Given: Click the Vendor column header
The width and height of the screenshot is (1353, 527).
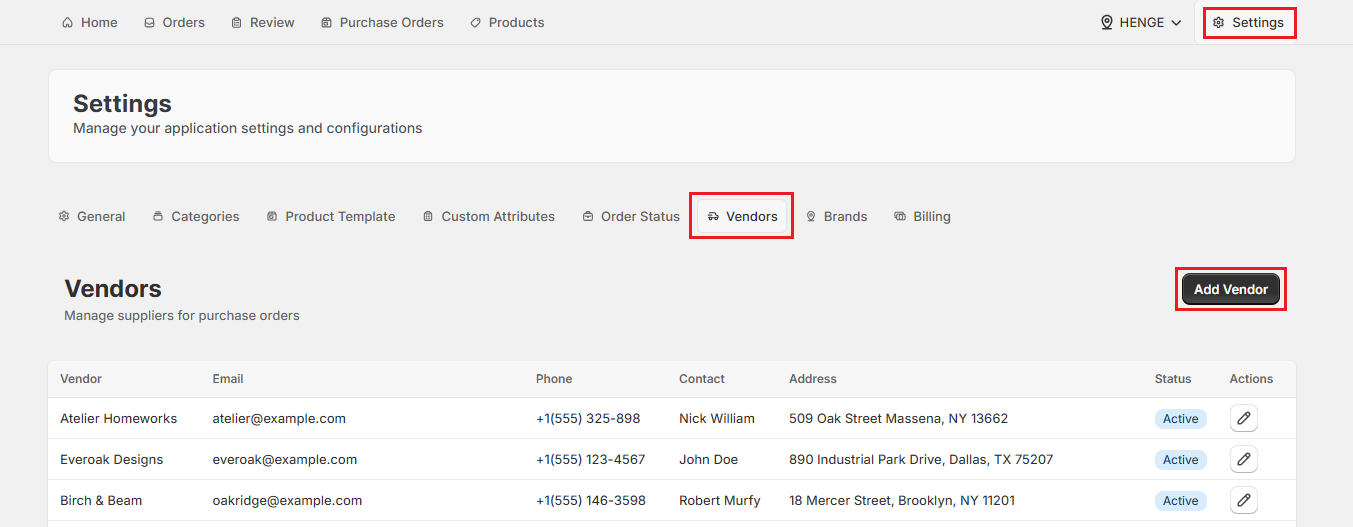Looking at the screenshot, I should [81, 379].
